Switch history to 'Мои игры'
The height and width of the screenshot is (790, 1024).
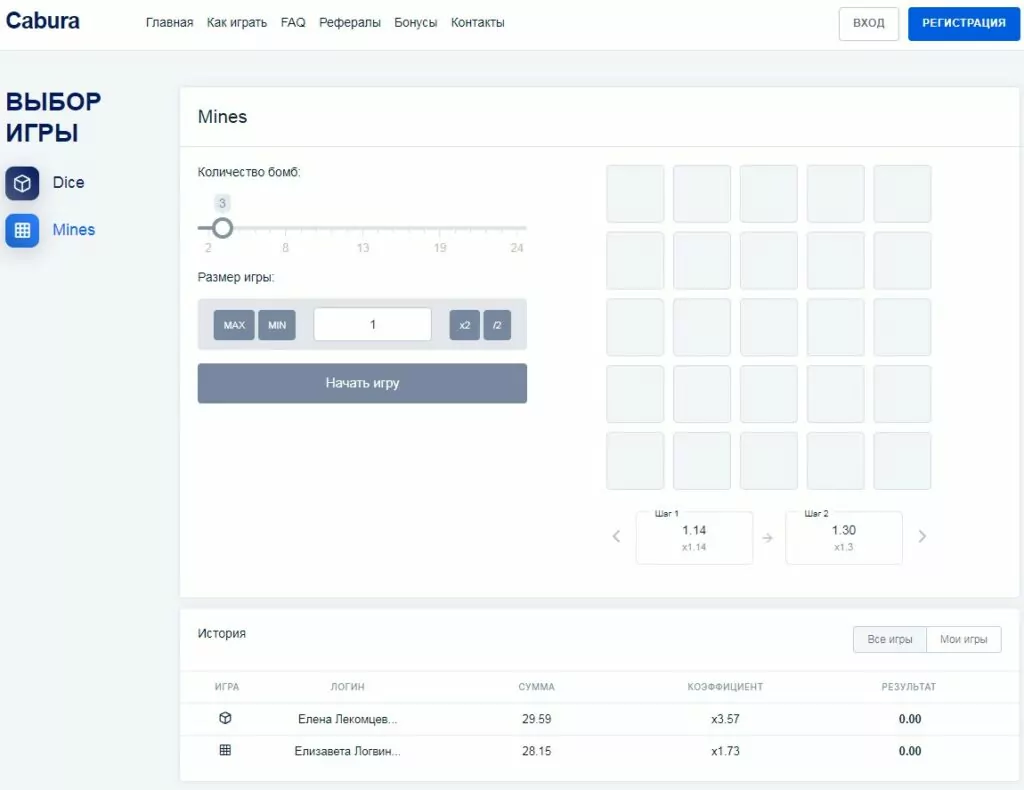point(964,639)
